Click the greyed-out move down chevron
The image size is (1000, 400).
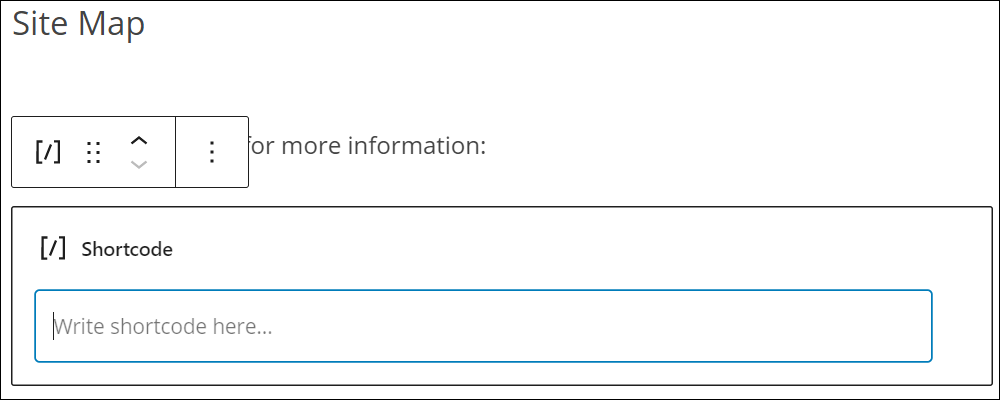pos(138,165)
